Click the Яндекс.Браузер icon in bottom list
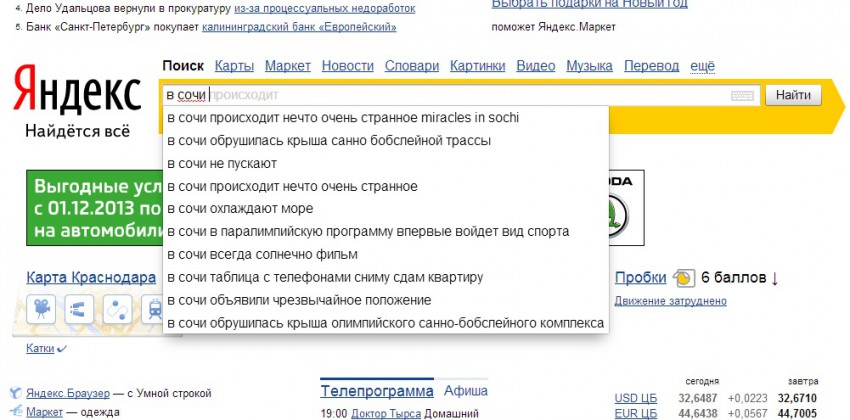This screenshot has width=850, height=420. [12, 392]
